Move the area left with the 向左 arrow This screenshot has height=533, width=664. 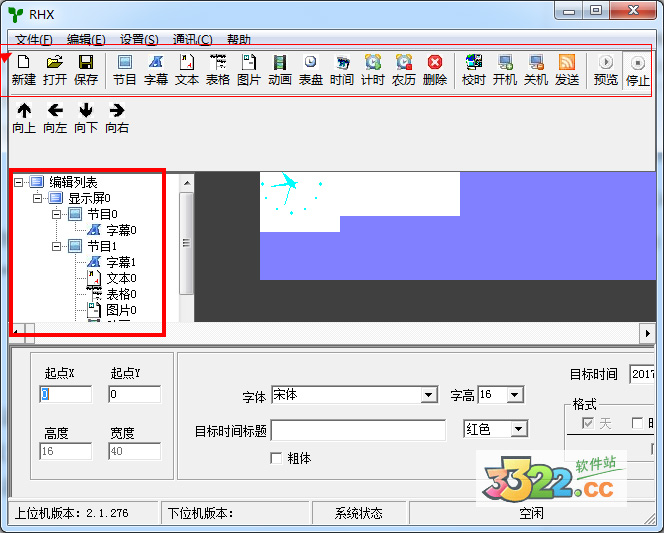click(x=55, y=118)
